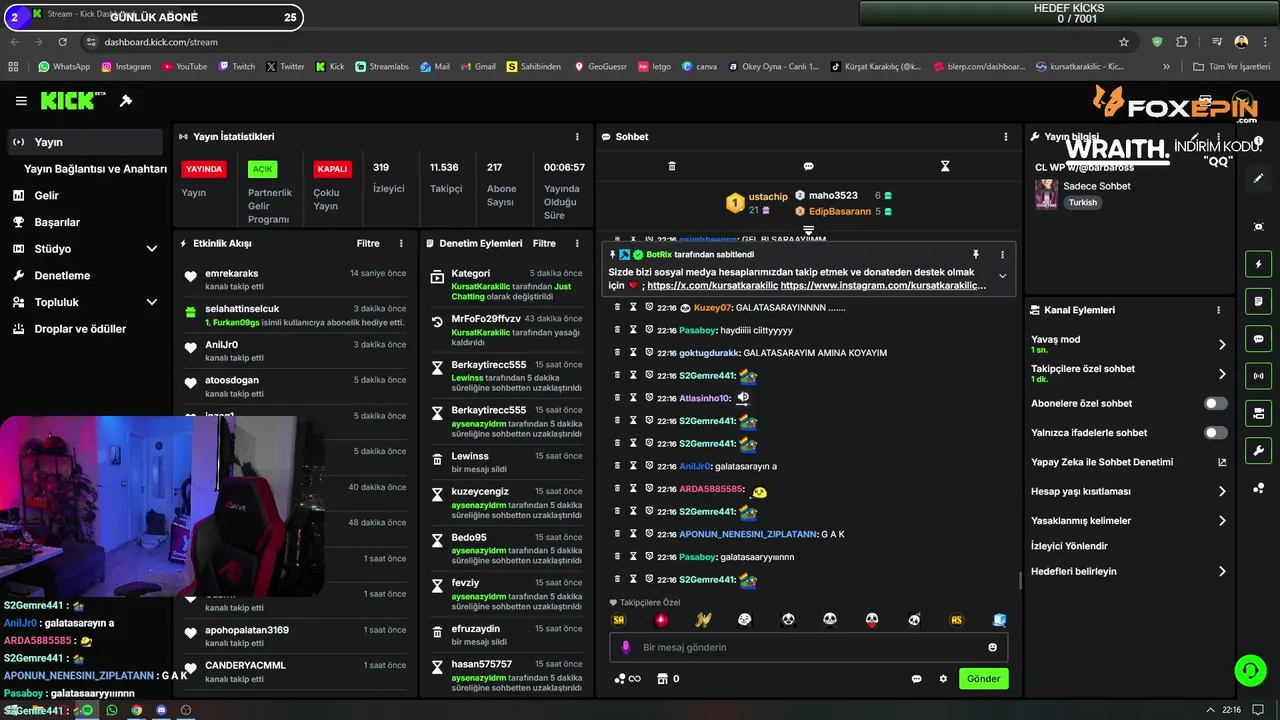Open Hedefleri belirleyin settings arrow
This screenshot has height=720, width=1280.
click(1222, 572)
